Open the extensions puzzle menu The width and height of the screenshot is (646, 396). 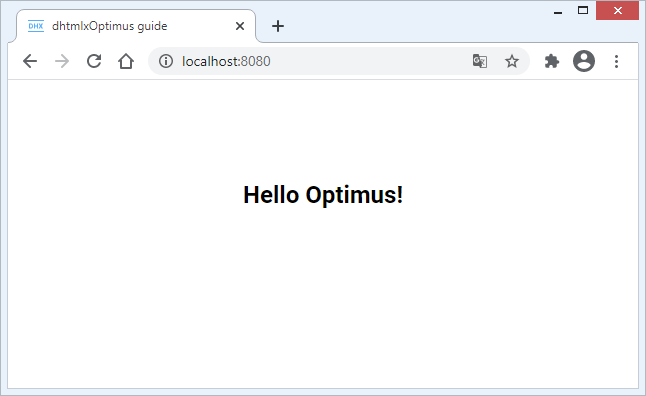(552, 61)
